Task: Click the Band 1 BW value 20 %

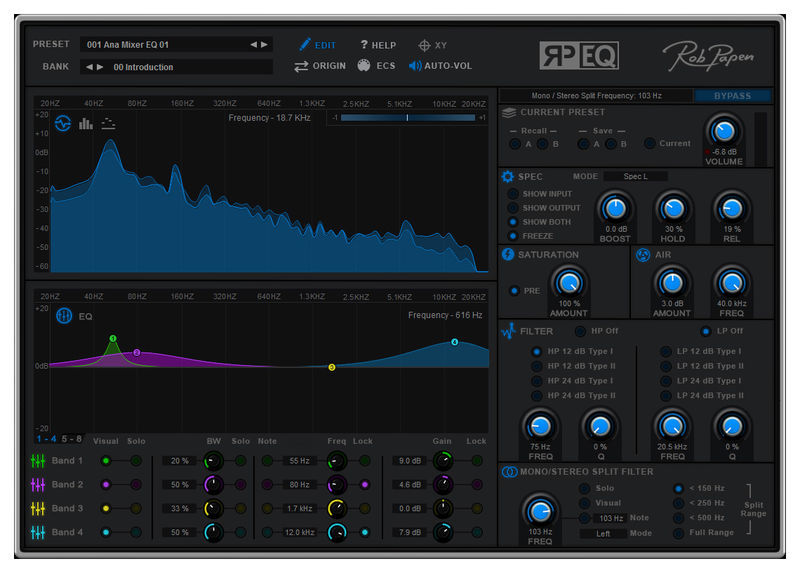Action: (x=180, y=461)
